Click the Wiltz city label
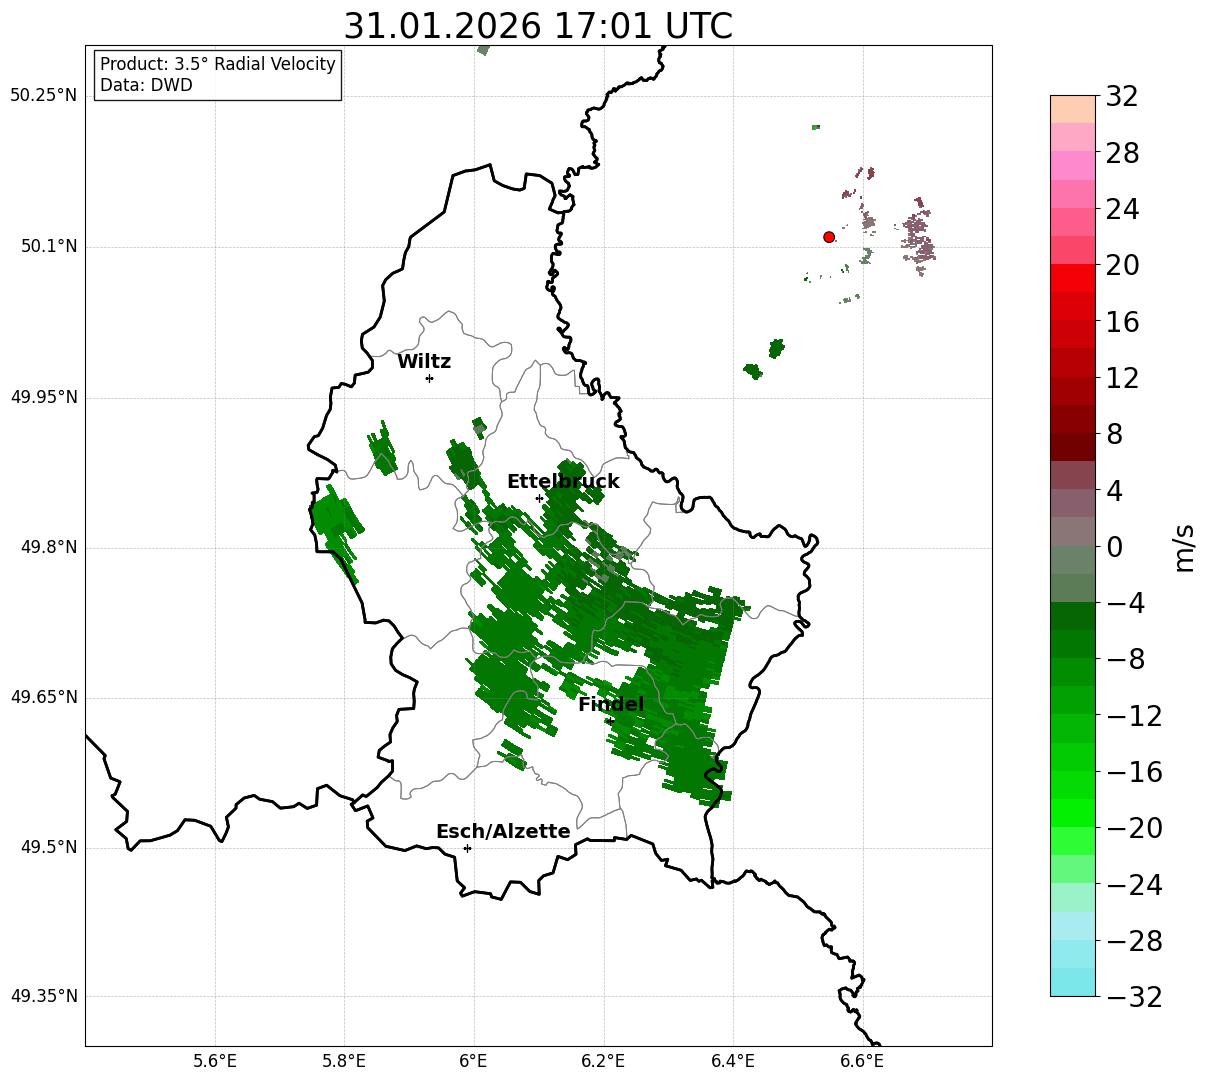This screenshot has width=1207, height=1081. point(424,362)
